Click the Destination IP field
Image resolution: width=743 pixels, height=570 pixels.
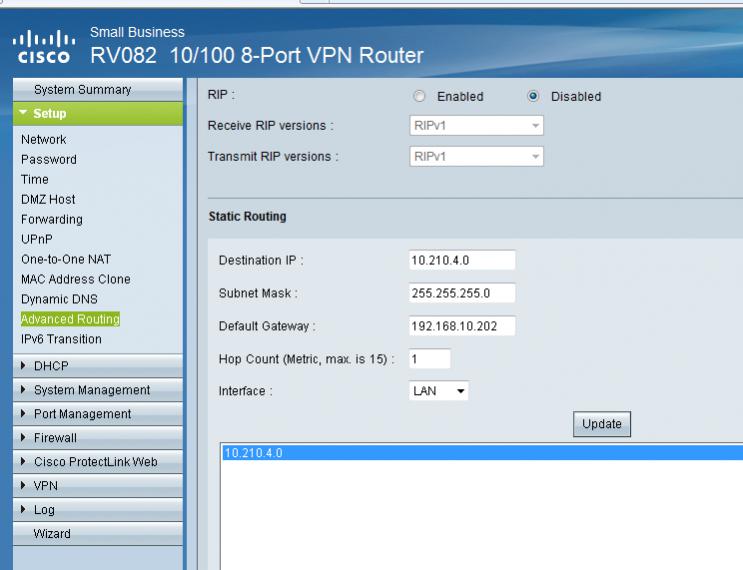click(x=462, y=261)
